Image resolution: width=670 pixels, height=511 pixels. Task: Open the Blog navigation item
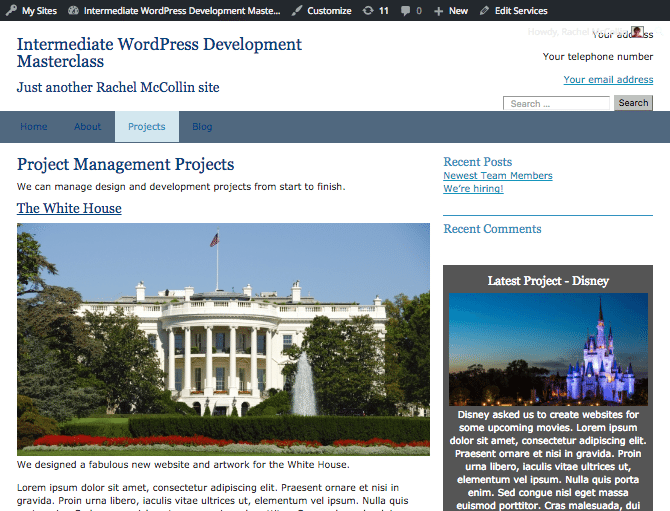click(202, 127)
